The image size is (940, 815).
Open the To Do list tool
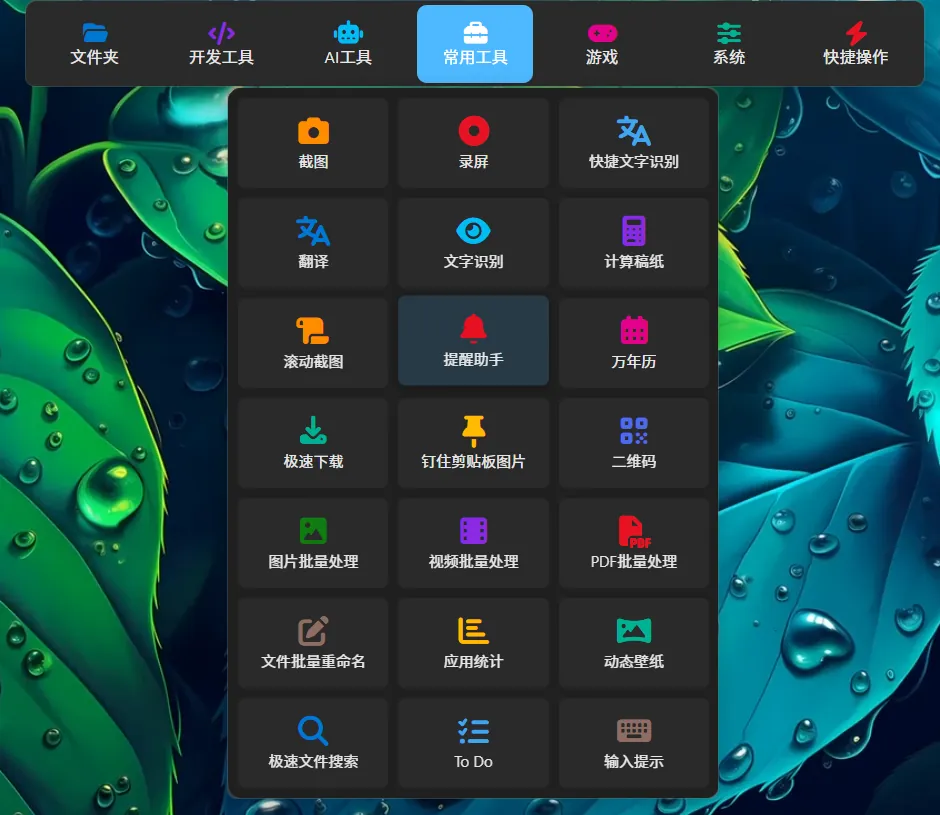pos(474,743)
